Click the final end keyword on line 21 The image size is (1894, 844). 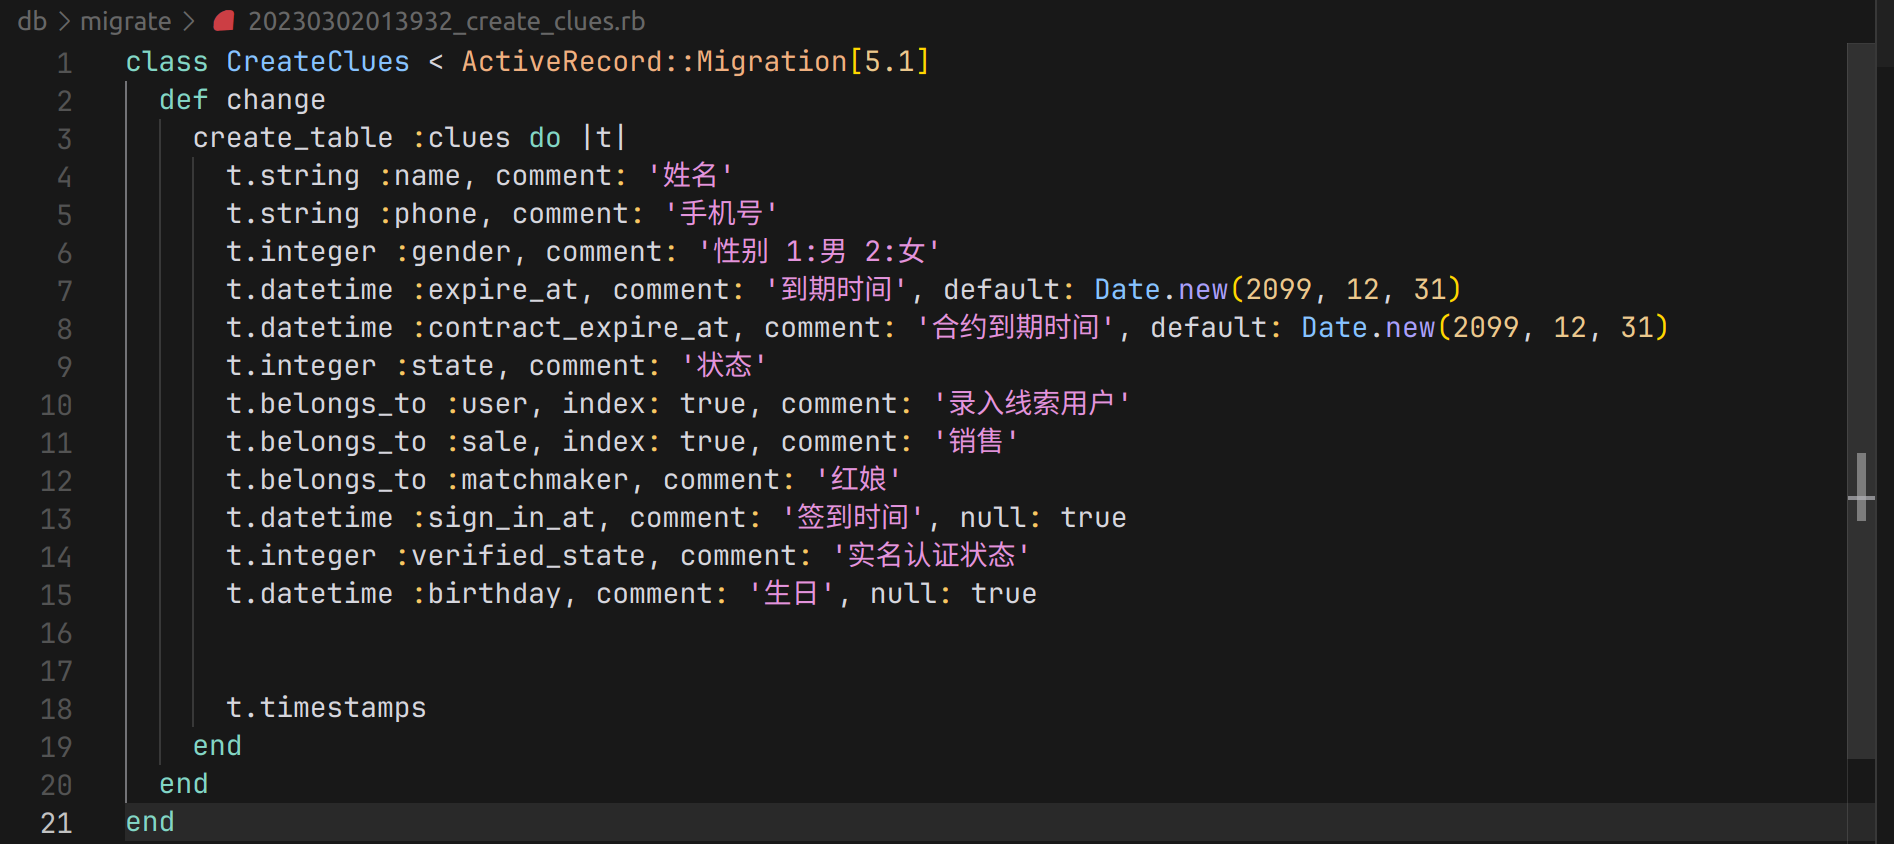[x=150, y=822]
